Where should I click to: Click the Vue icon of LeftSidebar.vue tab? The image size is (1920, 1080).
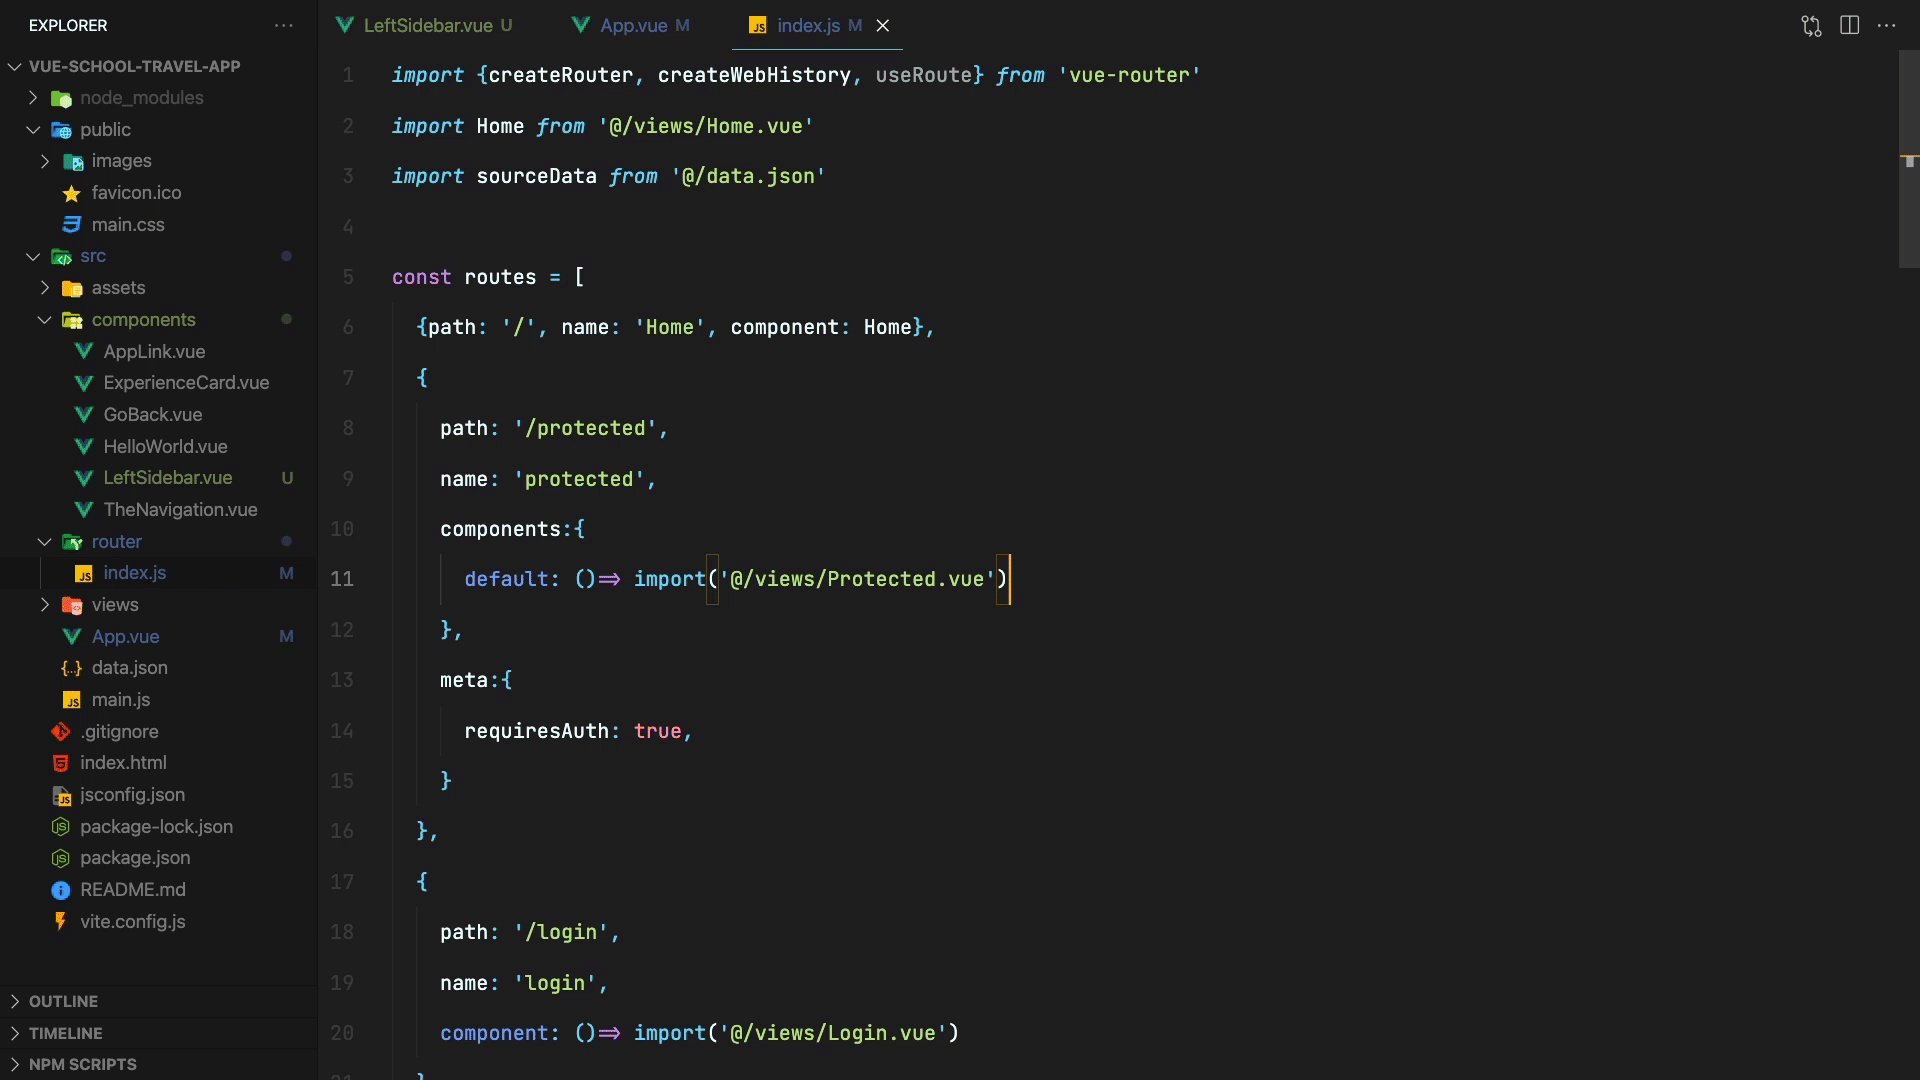click(345, 26)
